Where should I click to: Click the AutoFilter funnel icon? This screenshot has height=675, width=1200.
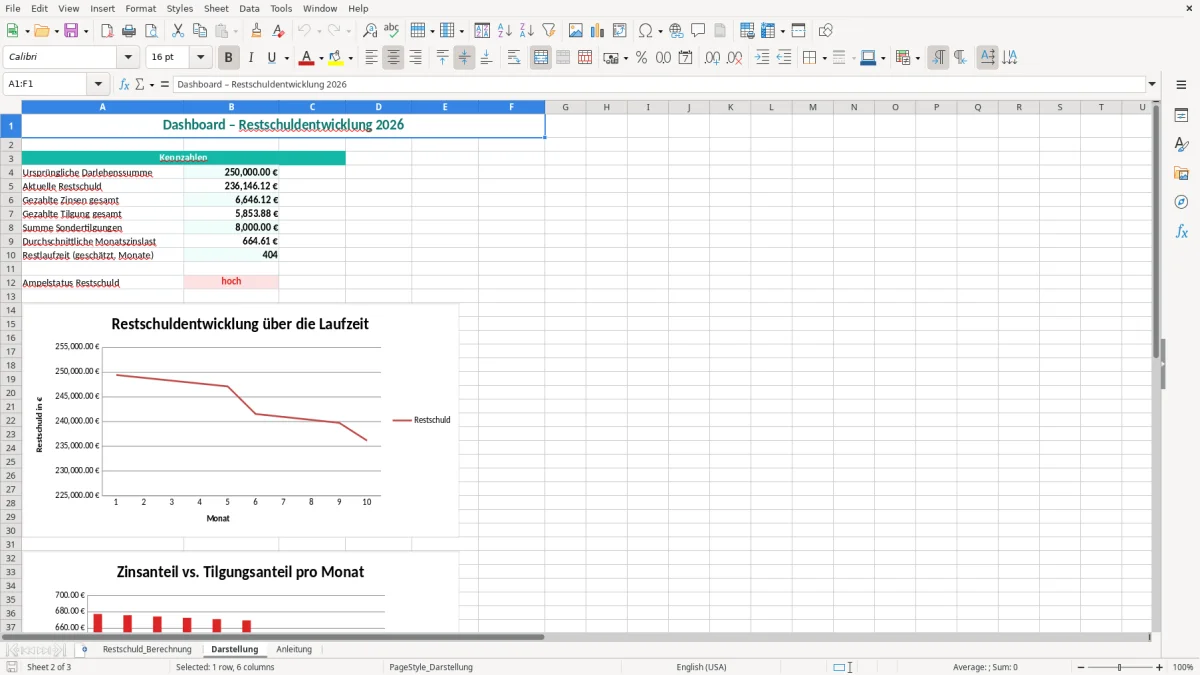(x=549, y=31)
